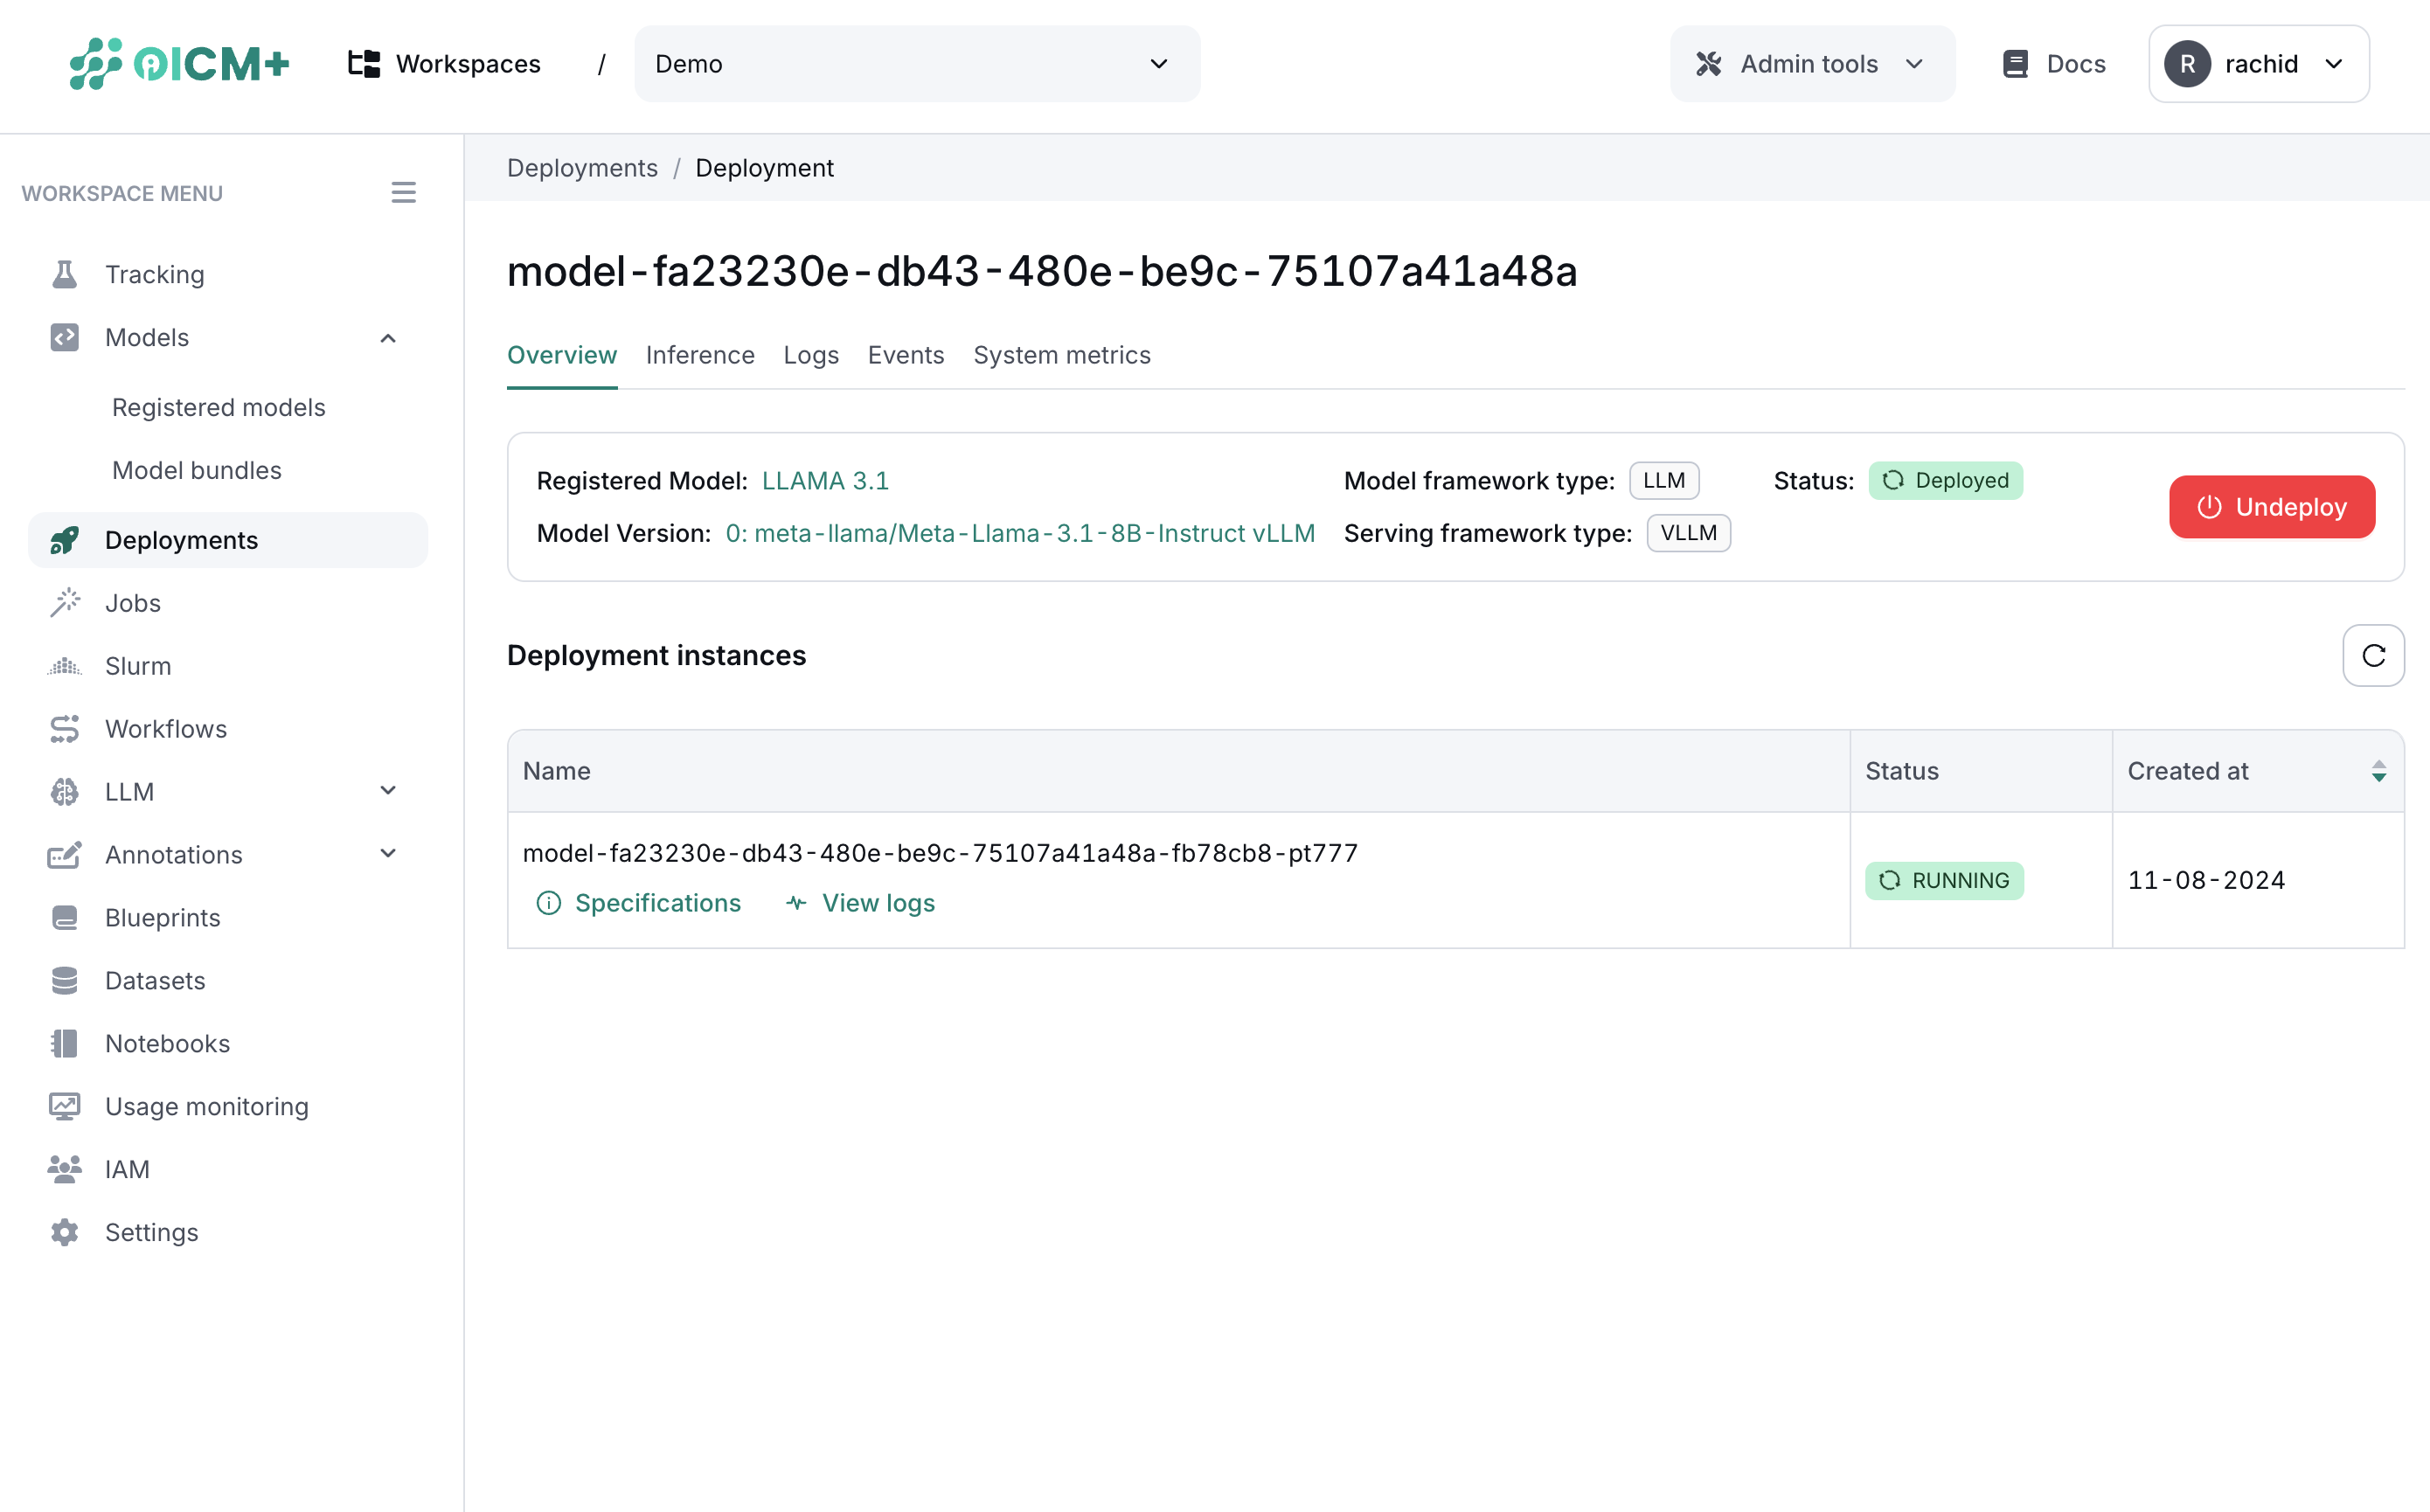The image size is (2430, 1512).
Task: Toggle the workspace menu hamburger icon
Action: click(403, 192)
